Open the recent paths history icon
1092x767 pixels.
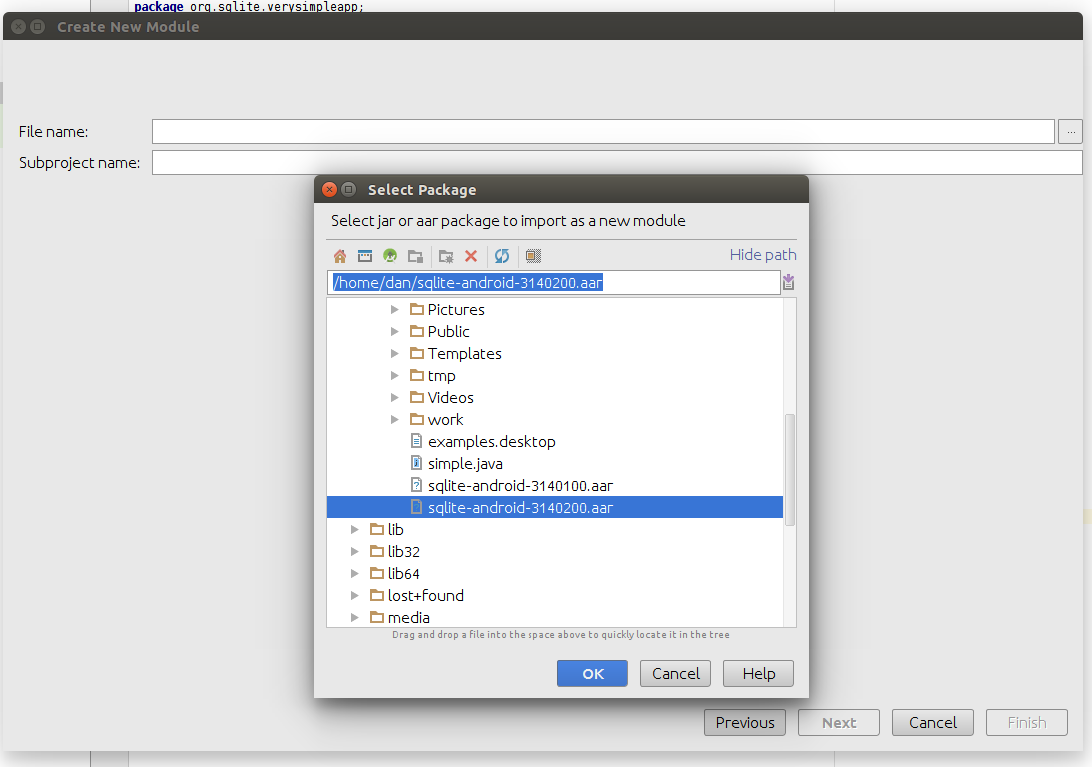[x=789, y=283]
